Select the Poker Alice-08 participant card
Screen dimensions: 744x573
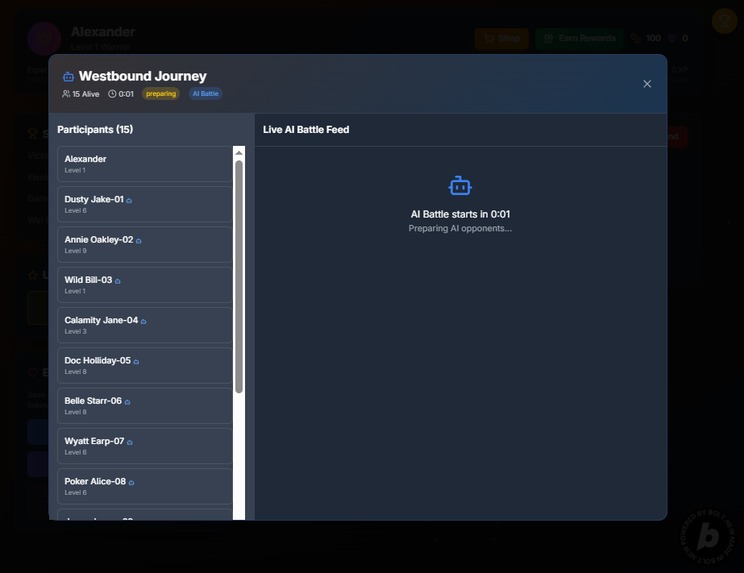[x=145, y=487]
